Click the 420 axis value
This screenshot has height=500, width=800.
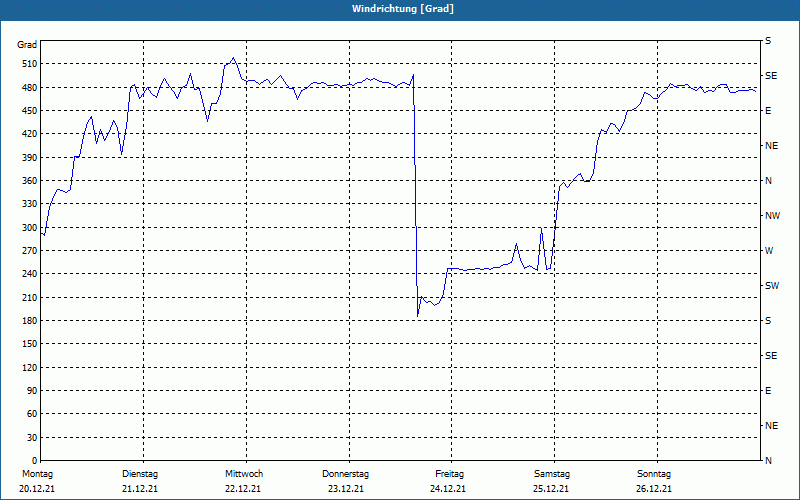pos(29,134)
